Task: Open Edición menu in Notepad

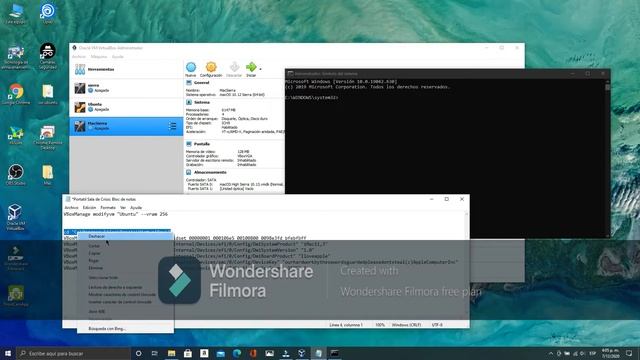Action: click(89, 208)
